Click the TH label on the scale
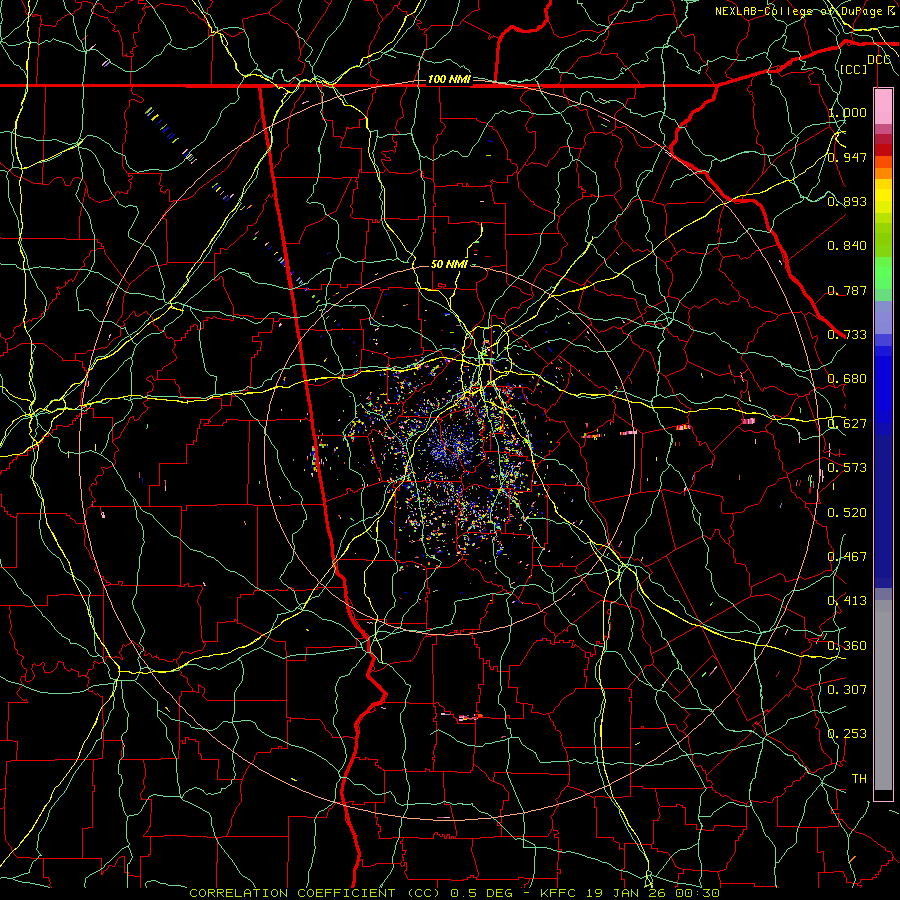The image size is (900, 900). (859, 779)
